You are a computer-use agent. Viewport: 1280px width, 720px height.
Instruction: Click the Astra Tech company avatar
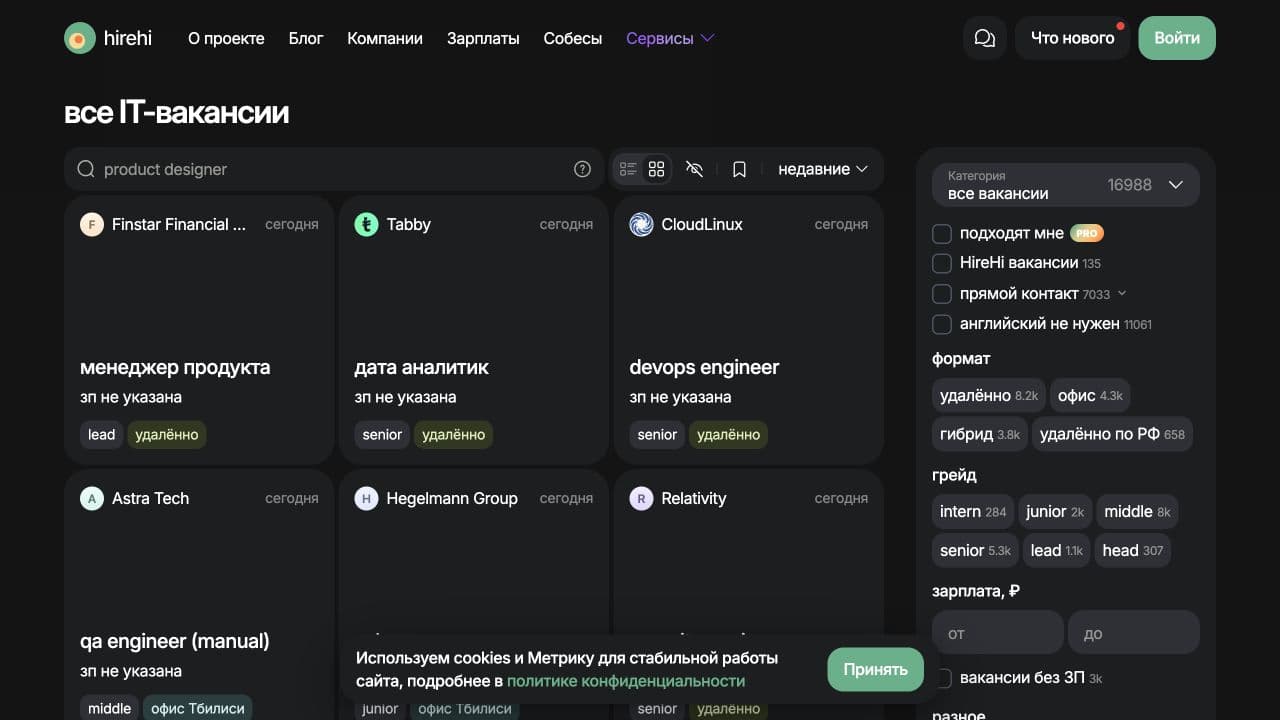(92, 498)
